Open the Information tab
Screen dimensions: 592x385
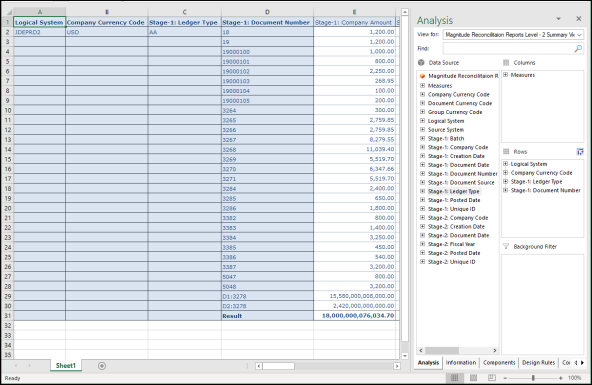461,362
